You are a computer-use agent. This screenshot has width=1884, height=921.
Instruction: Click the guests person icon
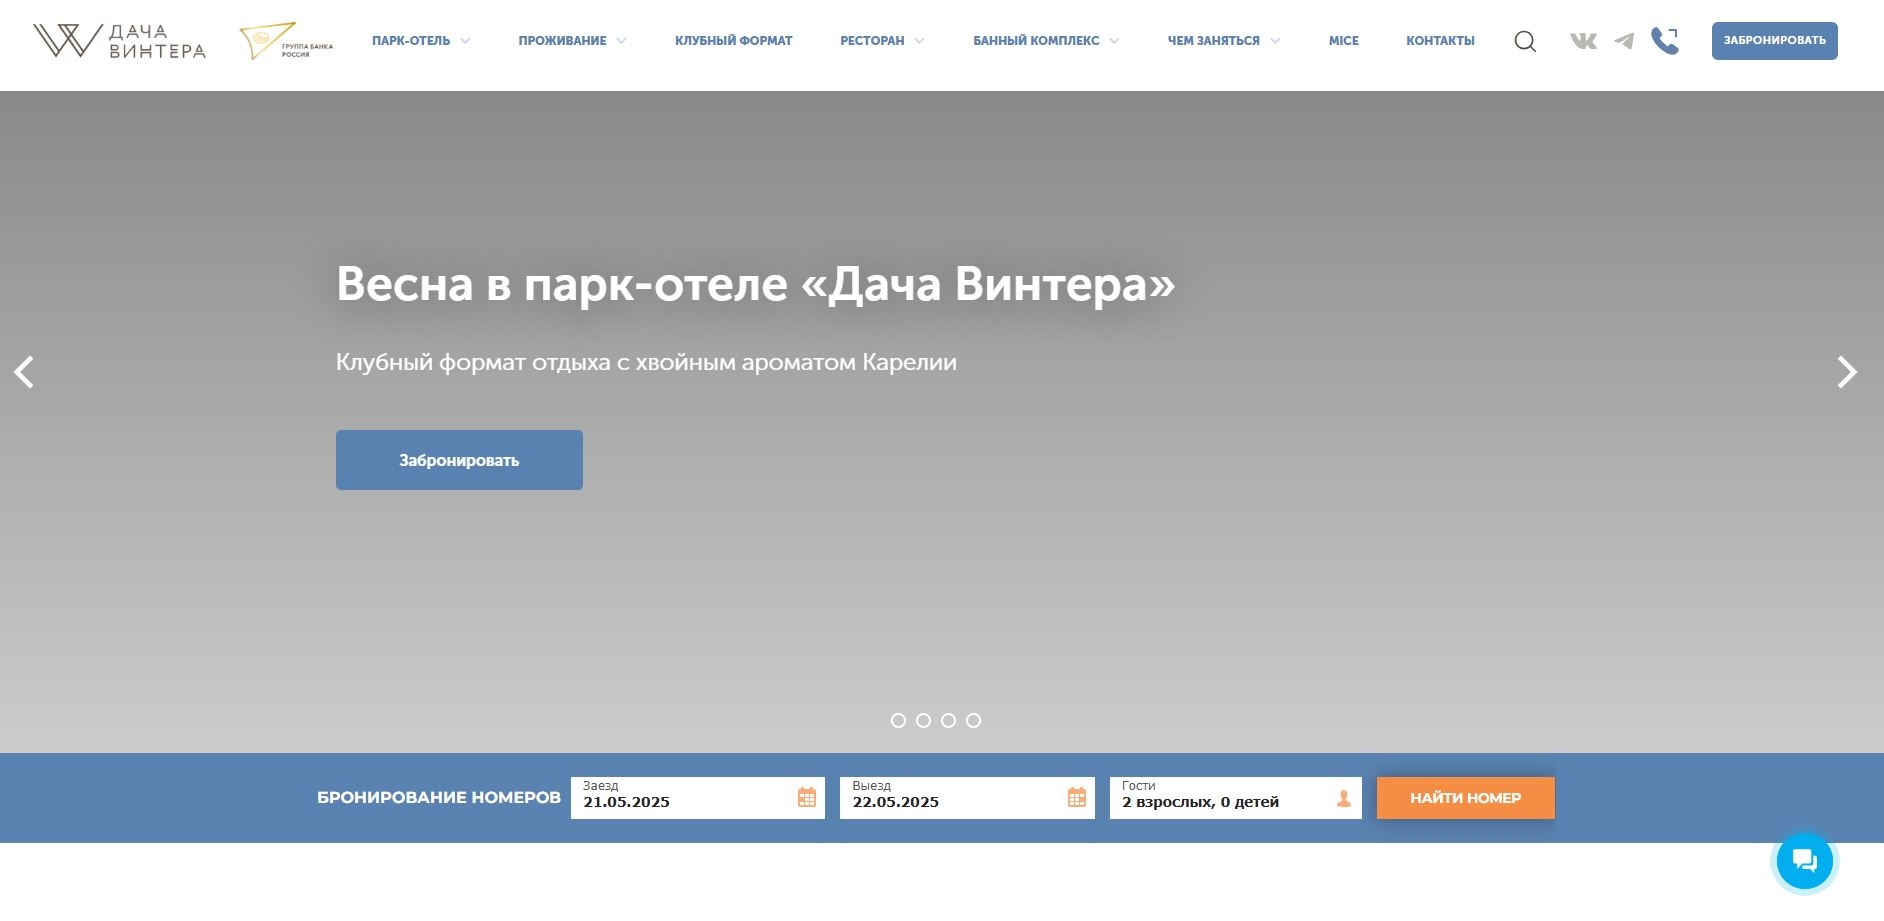pyautogui.click(x=1343, y=798)
